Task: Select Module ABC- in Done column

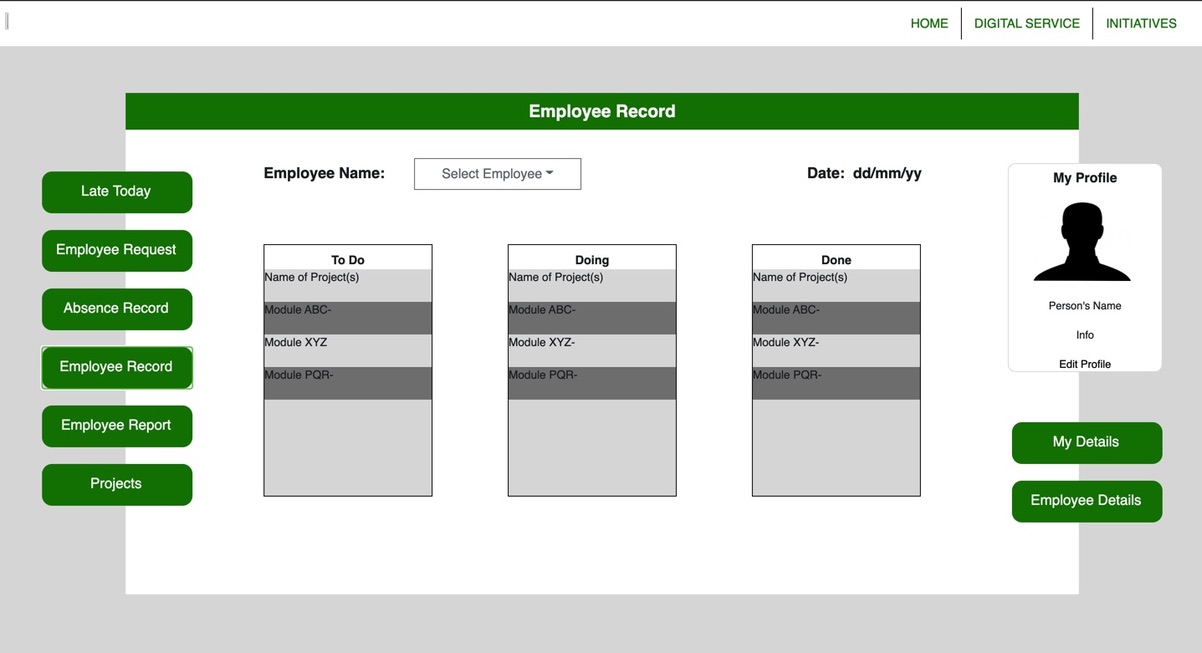Action: 836,318
